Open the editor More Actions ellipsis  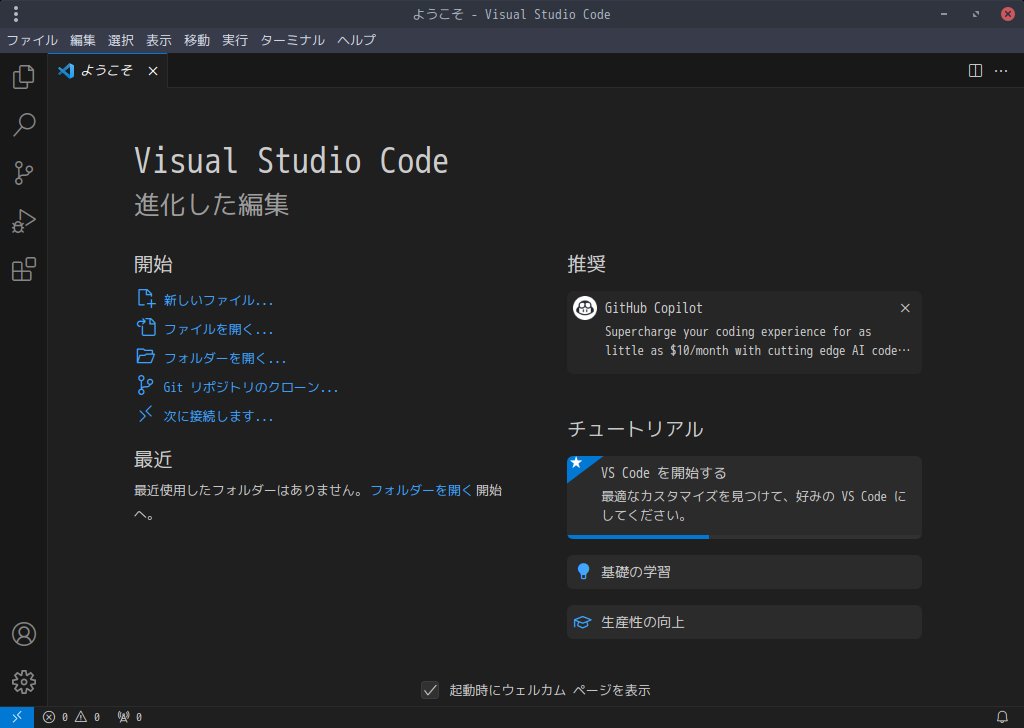coord(1001,71)
